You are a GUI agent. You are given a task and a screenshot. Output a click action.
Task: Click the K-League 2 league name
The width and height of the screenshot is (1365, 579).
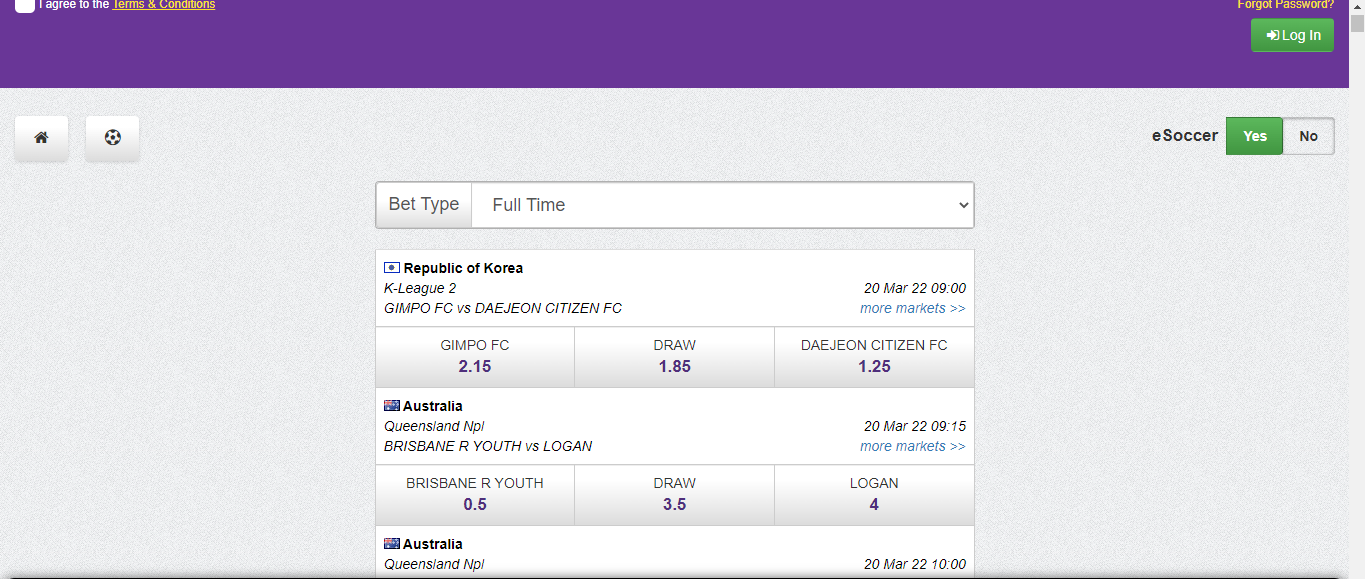(x=420, y=288)
